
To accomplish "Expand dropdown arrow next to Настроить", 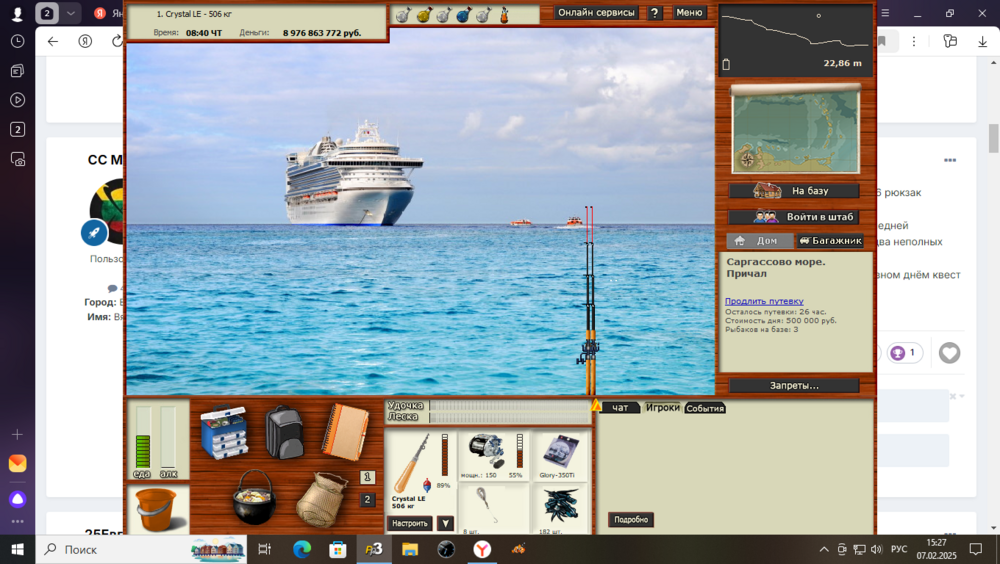I will click(x=446, y=523).
